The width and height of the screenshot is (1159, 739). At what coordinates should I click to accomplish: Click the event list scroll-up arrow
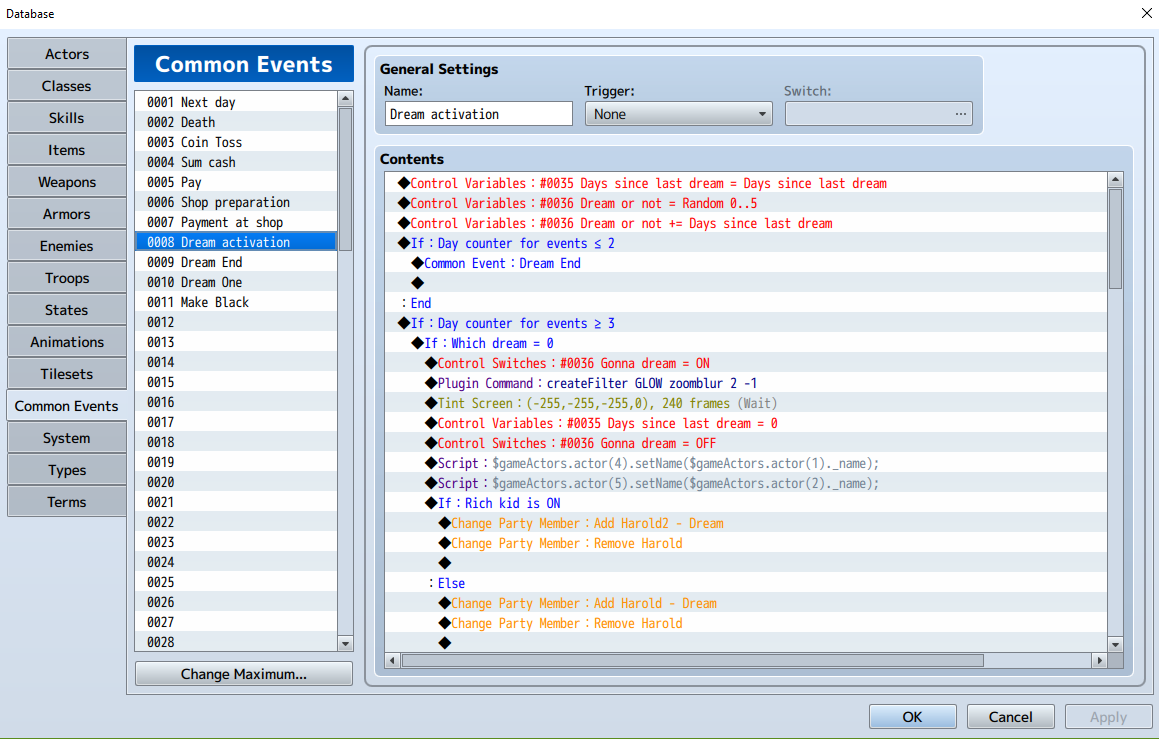coord(345,99)
